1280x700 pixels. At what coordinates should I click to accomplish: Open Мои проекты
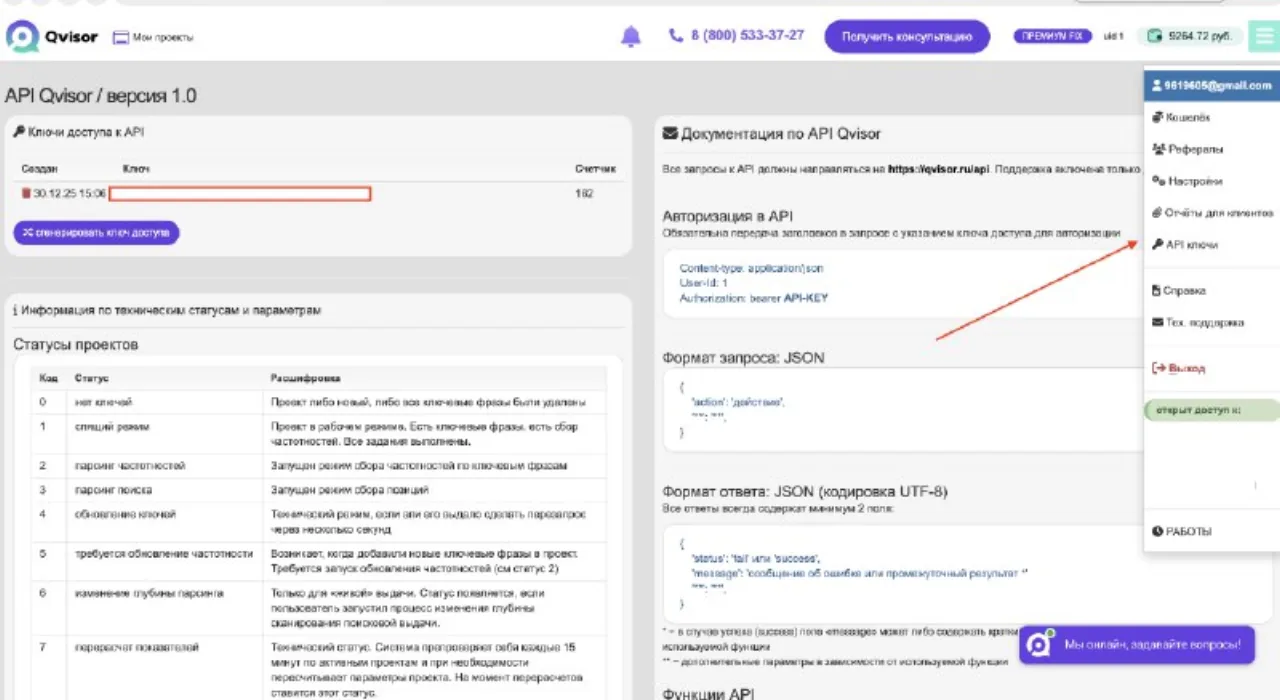(153, 37)
